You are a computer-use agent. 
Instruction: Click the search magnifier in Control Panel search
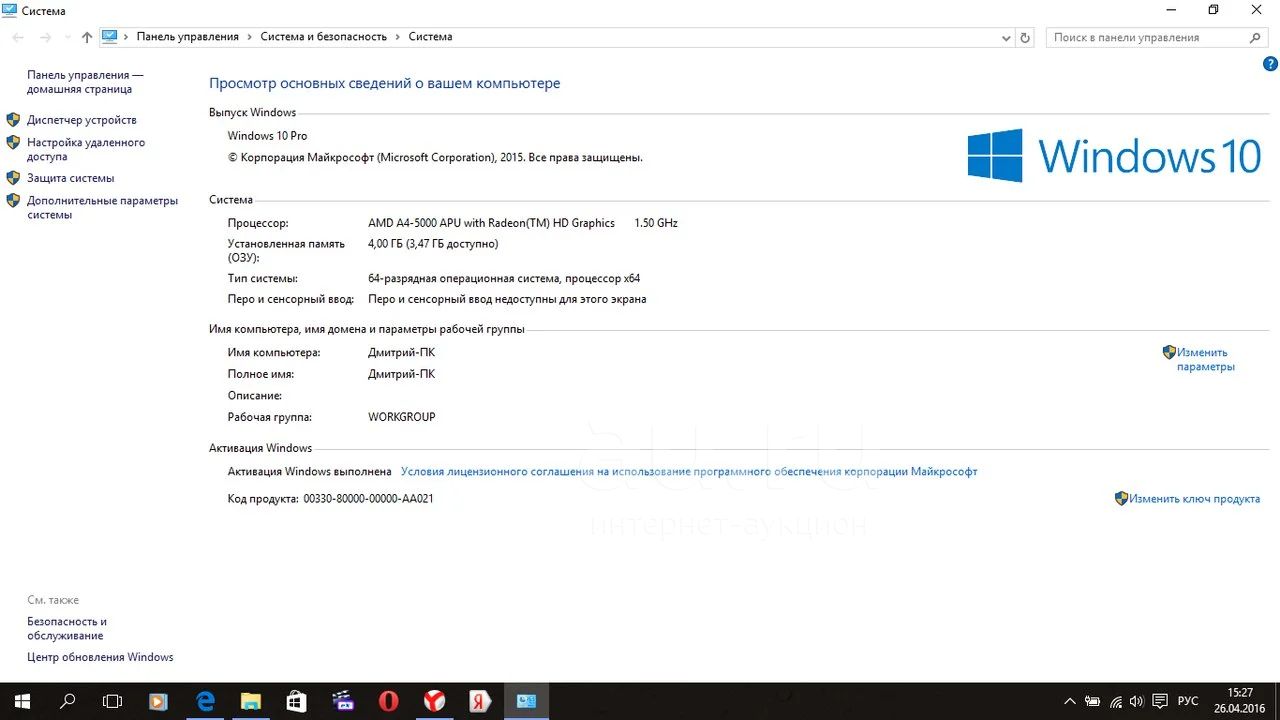(x=1257, y=37)
